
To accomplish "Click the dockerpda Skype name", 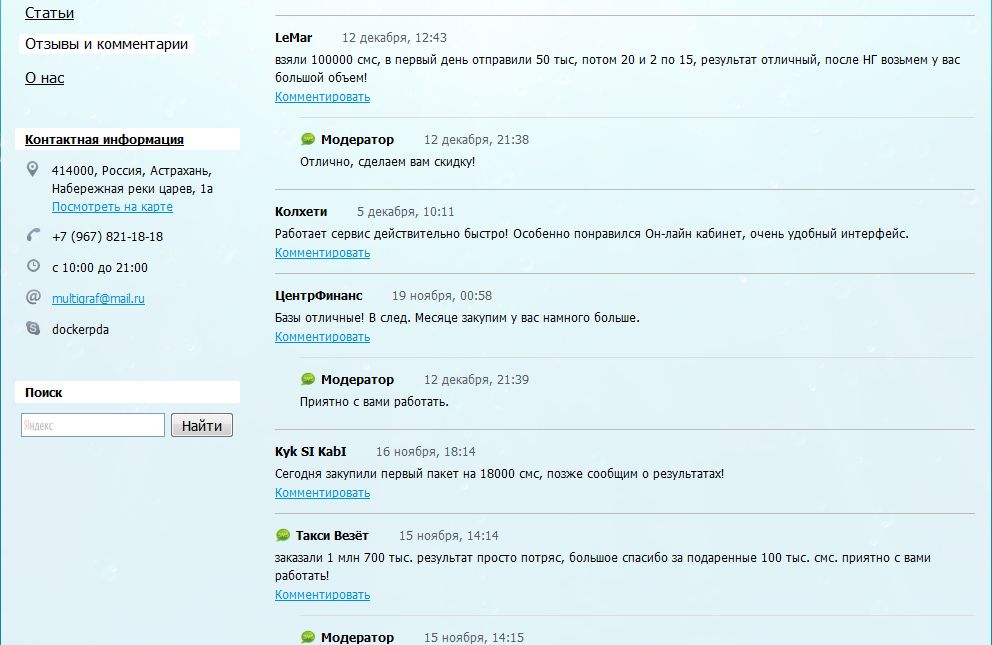I will (80, 329).
